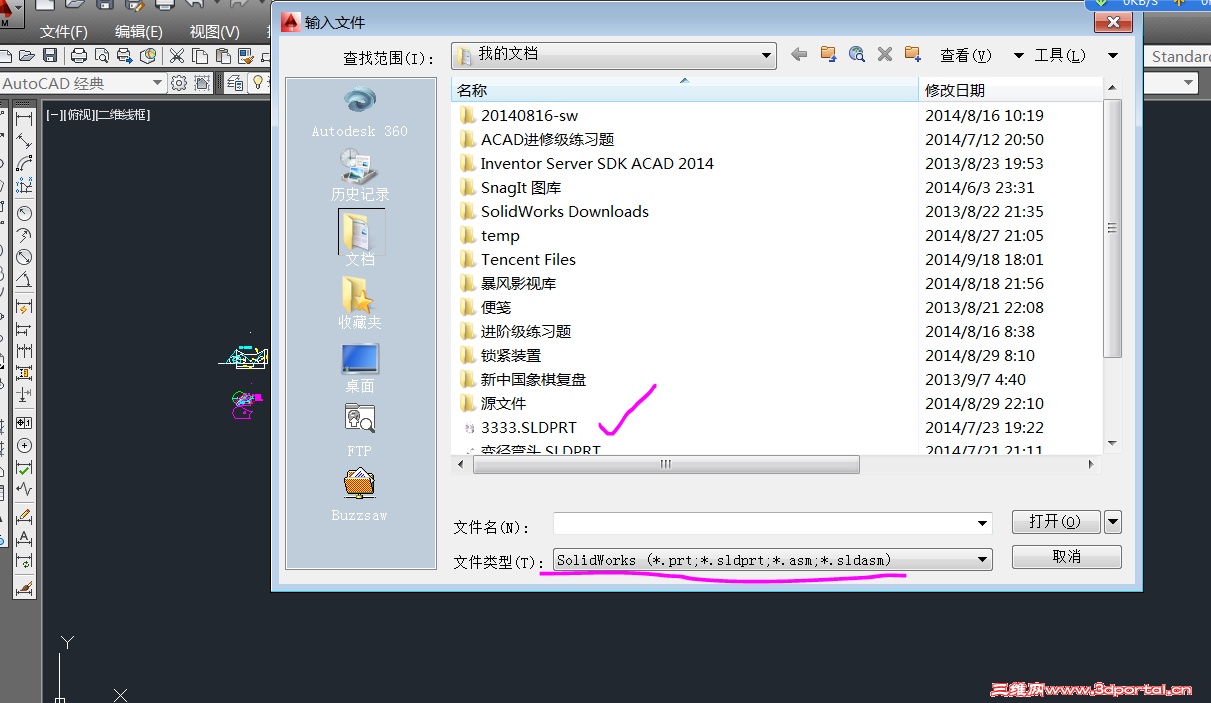Open 桌面 (Desktop) in the places sidebar
Viewport: 1211px width, 703px height.
(x=360, y=367)
